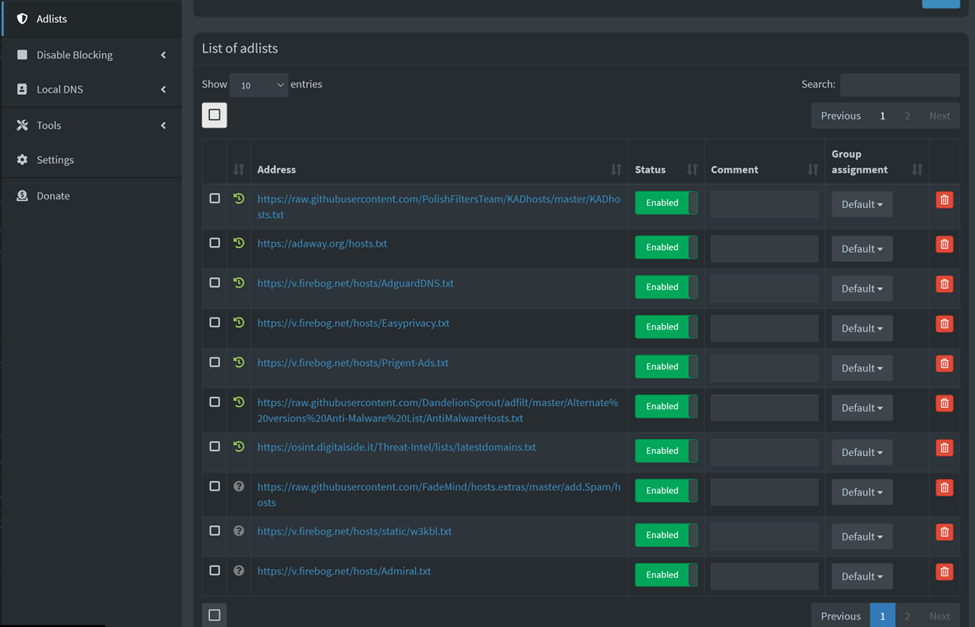Open the v.firebog.net Admiral.txt link
975x627 pixels.
(344, 571)
